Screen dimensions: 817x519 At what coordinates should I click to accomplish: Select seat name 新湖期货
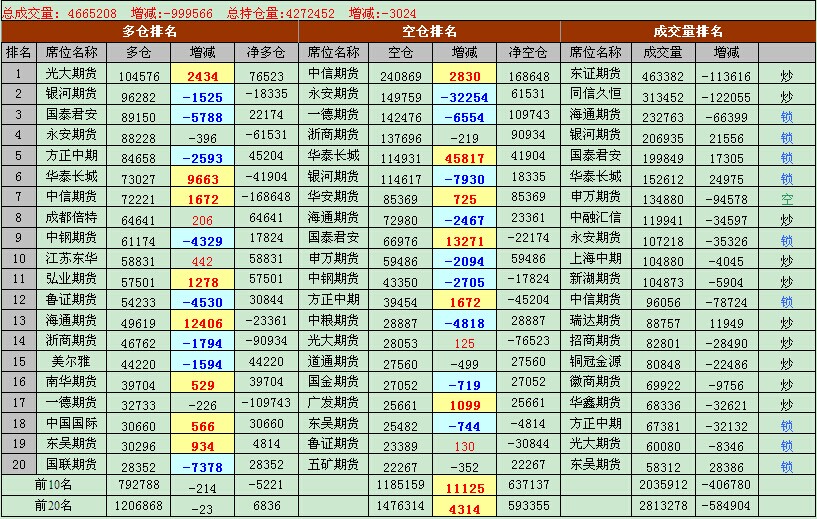(596, 279)
